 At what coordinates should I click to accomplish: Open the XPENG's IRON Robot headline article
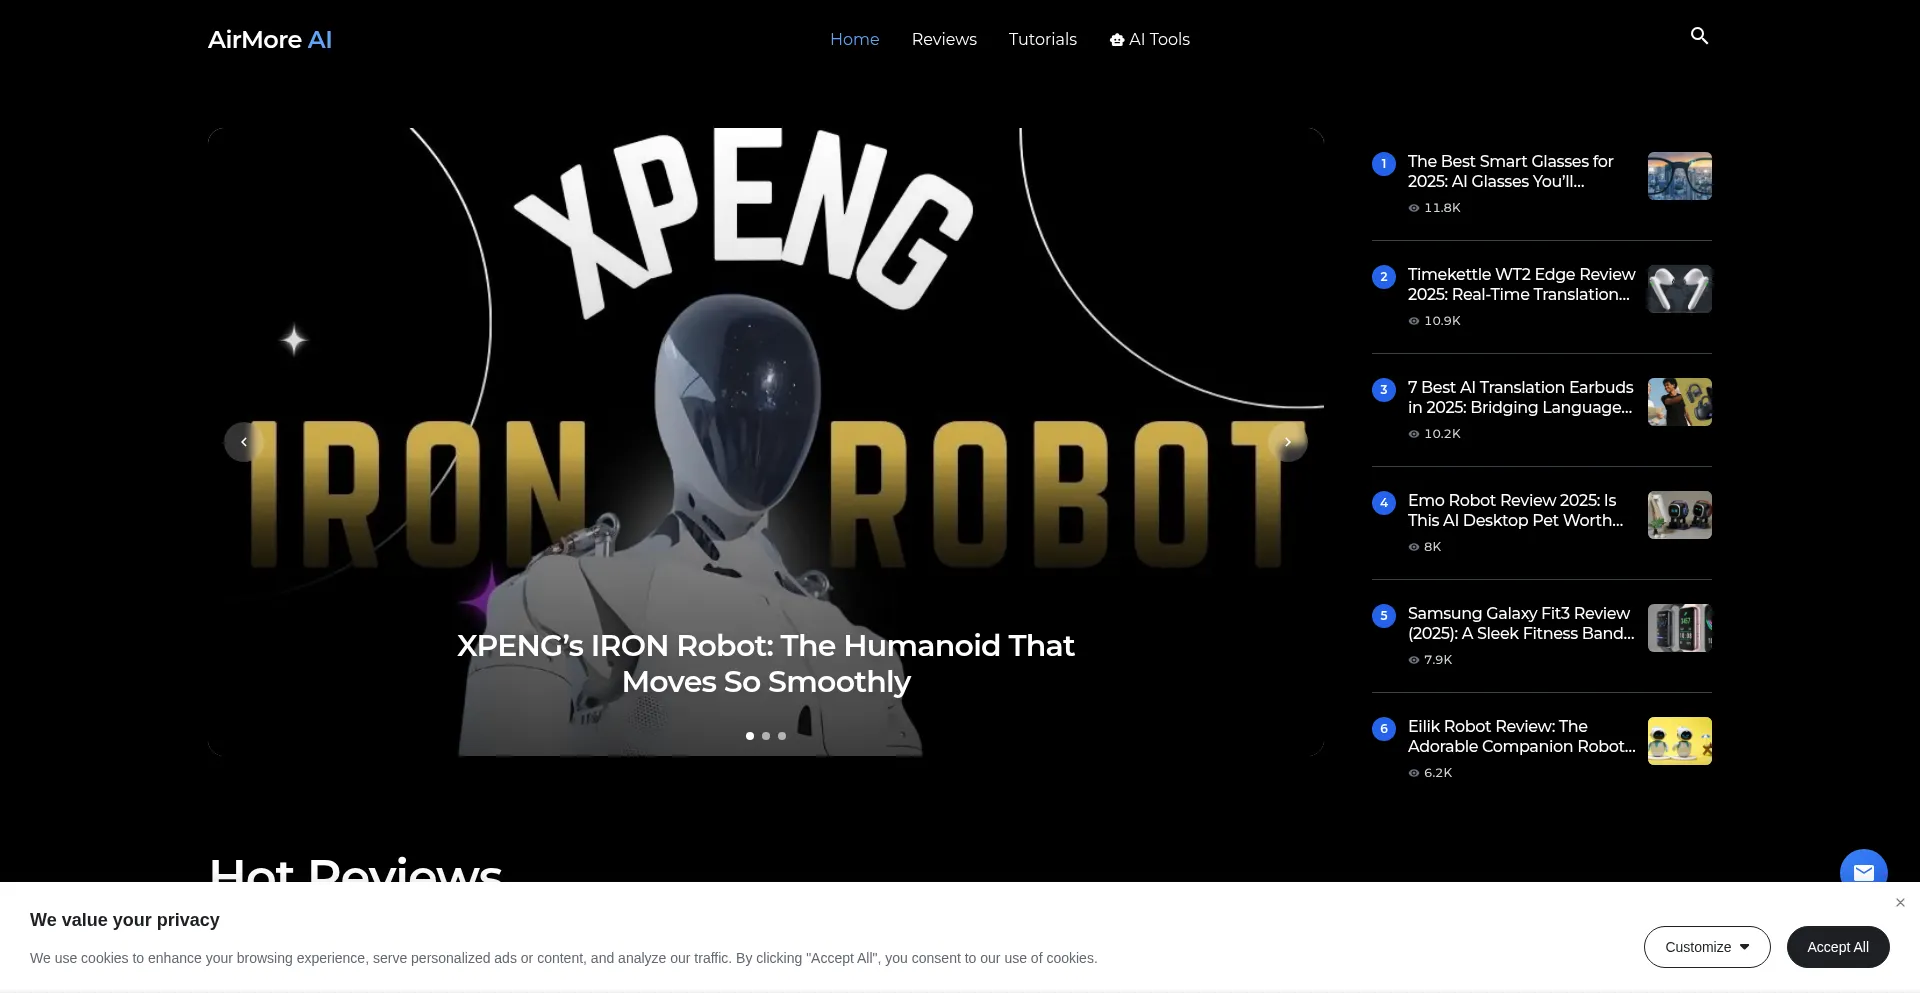(x=766, y=663)
